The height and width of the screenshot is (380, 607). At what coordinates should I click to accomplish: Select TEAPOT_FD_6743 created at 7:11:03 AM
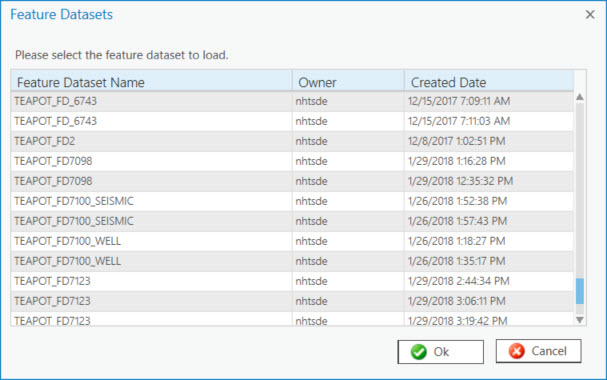292,122
